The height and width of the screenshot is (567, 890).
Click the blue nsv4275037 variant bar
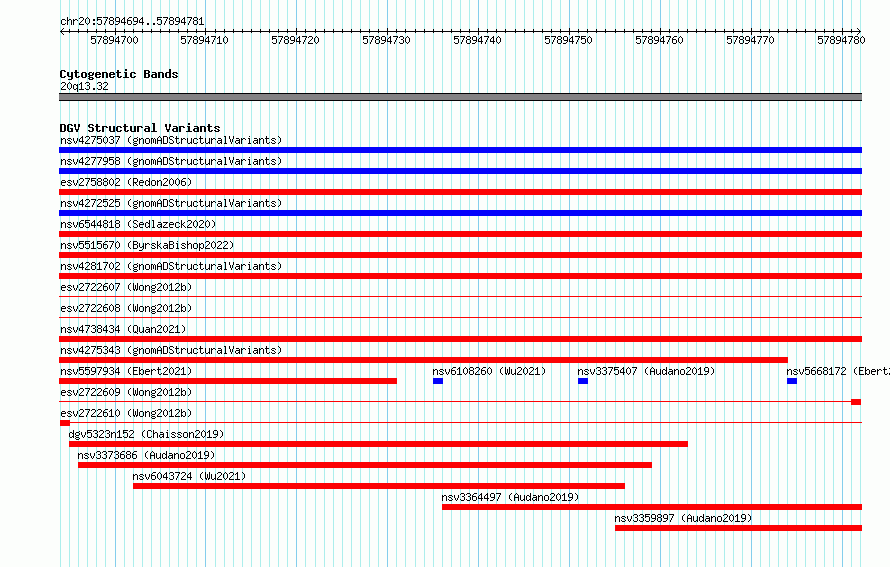point(460,150)
